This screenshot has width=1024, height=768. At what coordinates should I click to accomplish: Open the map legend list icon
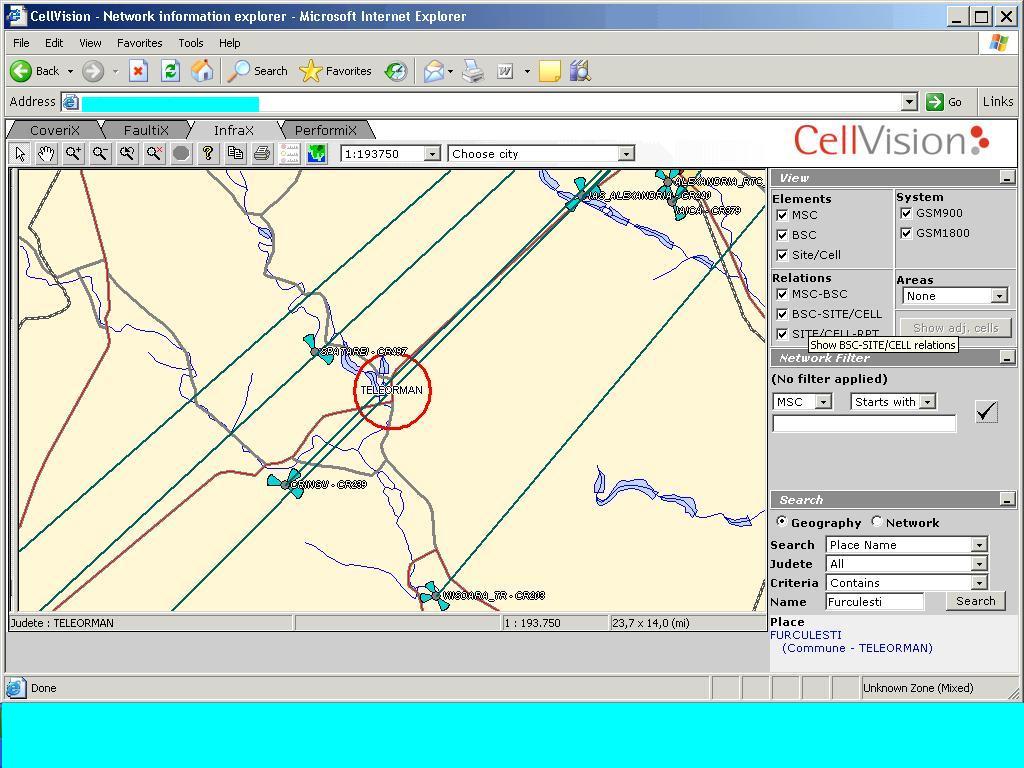tap(289, 153)
